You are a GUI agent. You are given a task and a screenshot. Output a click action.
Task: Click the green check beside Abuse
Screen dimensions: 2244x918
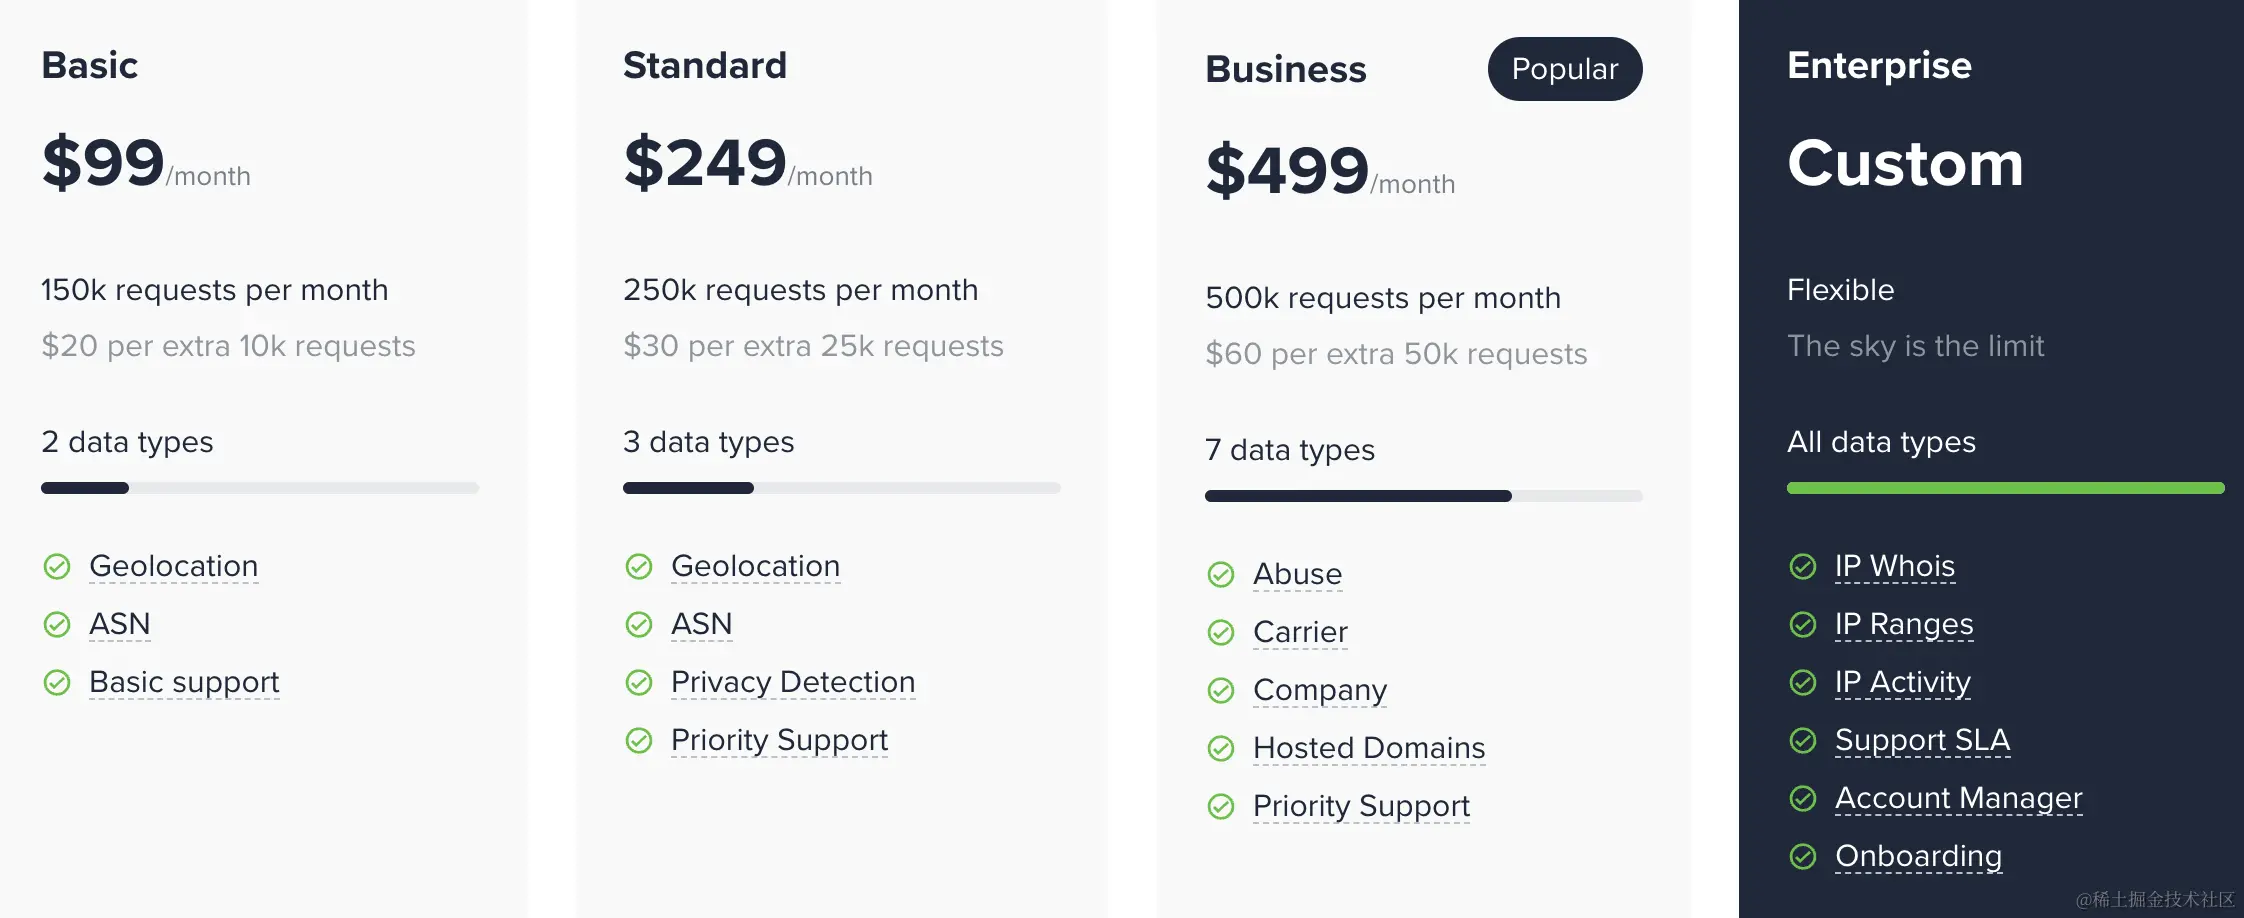[x=1221, y=575]
